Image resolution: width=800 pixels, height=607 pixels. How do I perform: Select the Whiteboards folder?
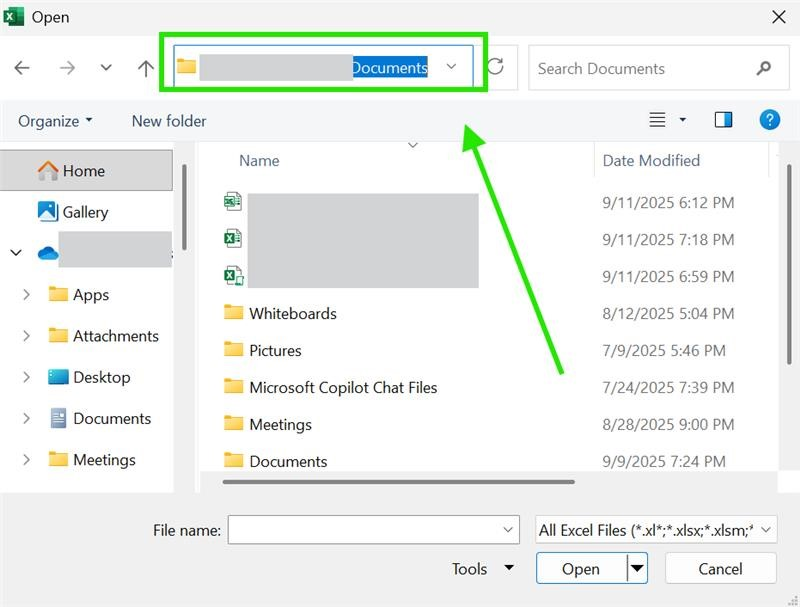[x=293, y=313]
